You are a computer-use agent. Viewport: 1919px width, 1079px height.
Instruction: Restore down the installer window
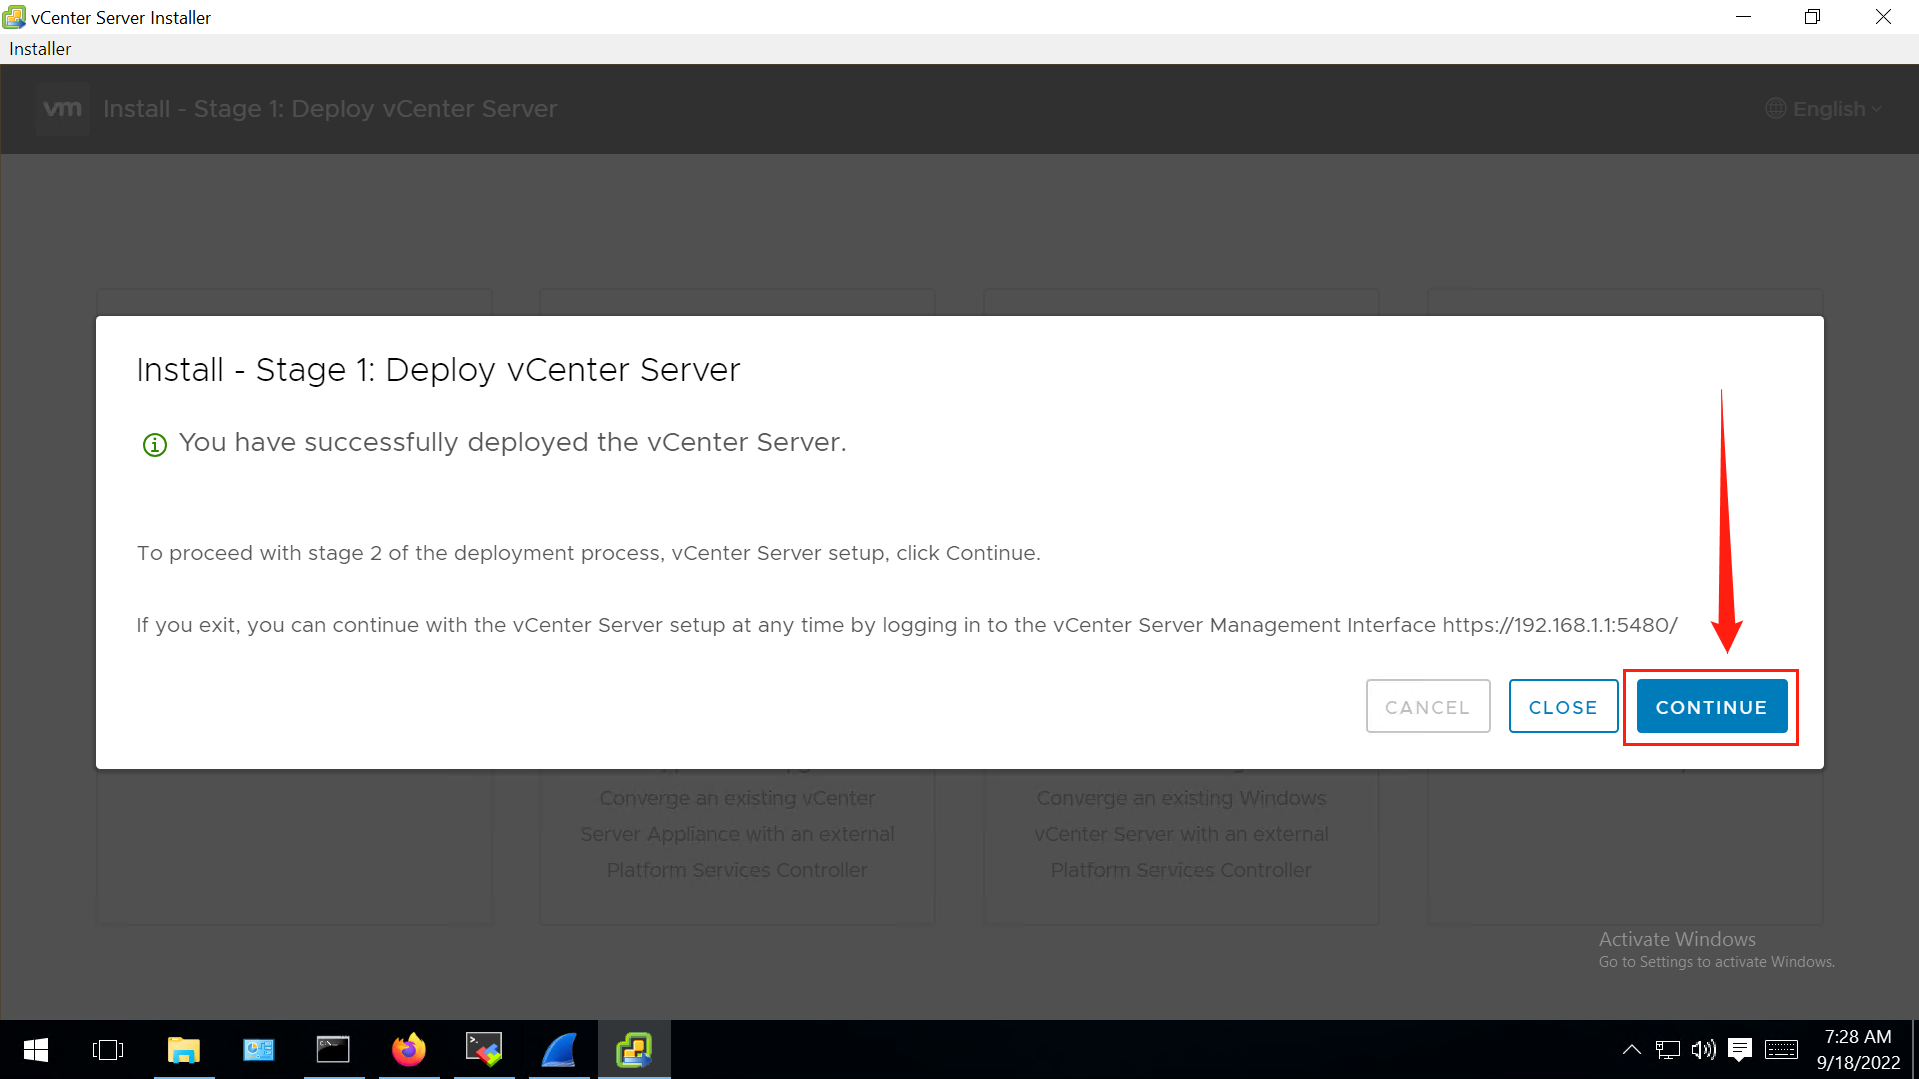coord(1812,17)
